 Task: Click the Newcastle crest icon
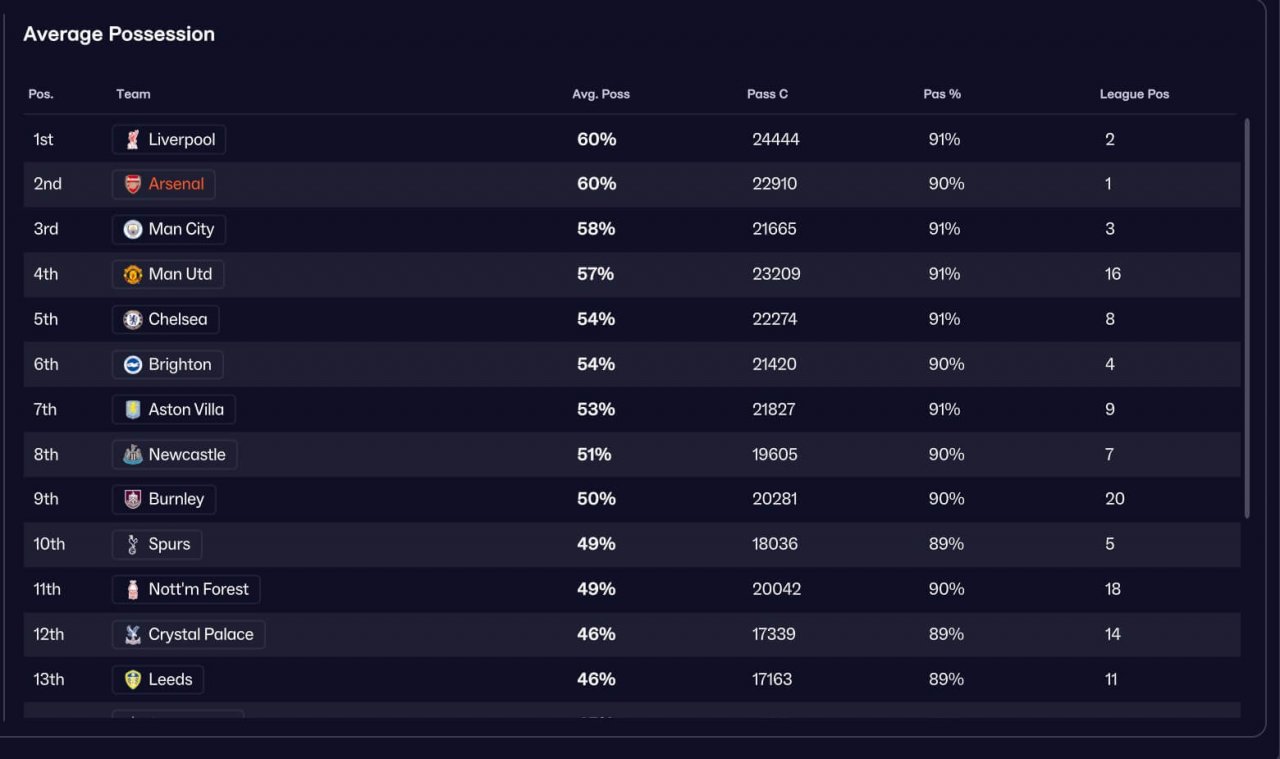point(133,454)
